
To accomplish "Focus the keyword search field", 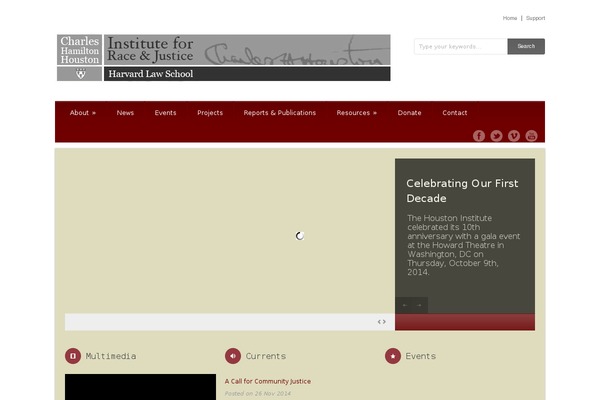I will pyautogui.click(x=461, y=46).
